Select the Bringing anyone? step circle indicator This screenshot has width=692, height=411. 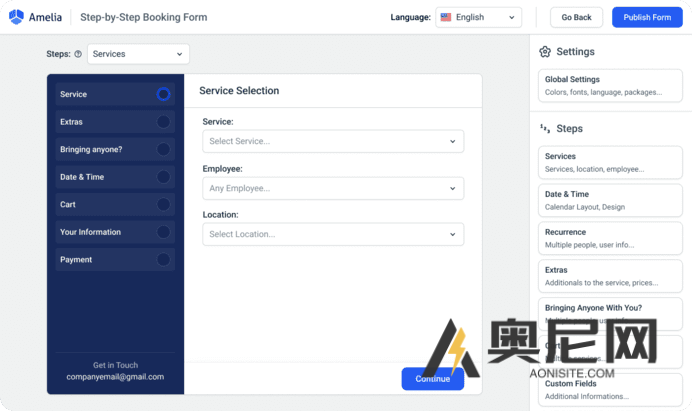163,149
